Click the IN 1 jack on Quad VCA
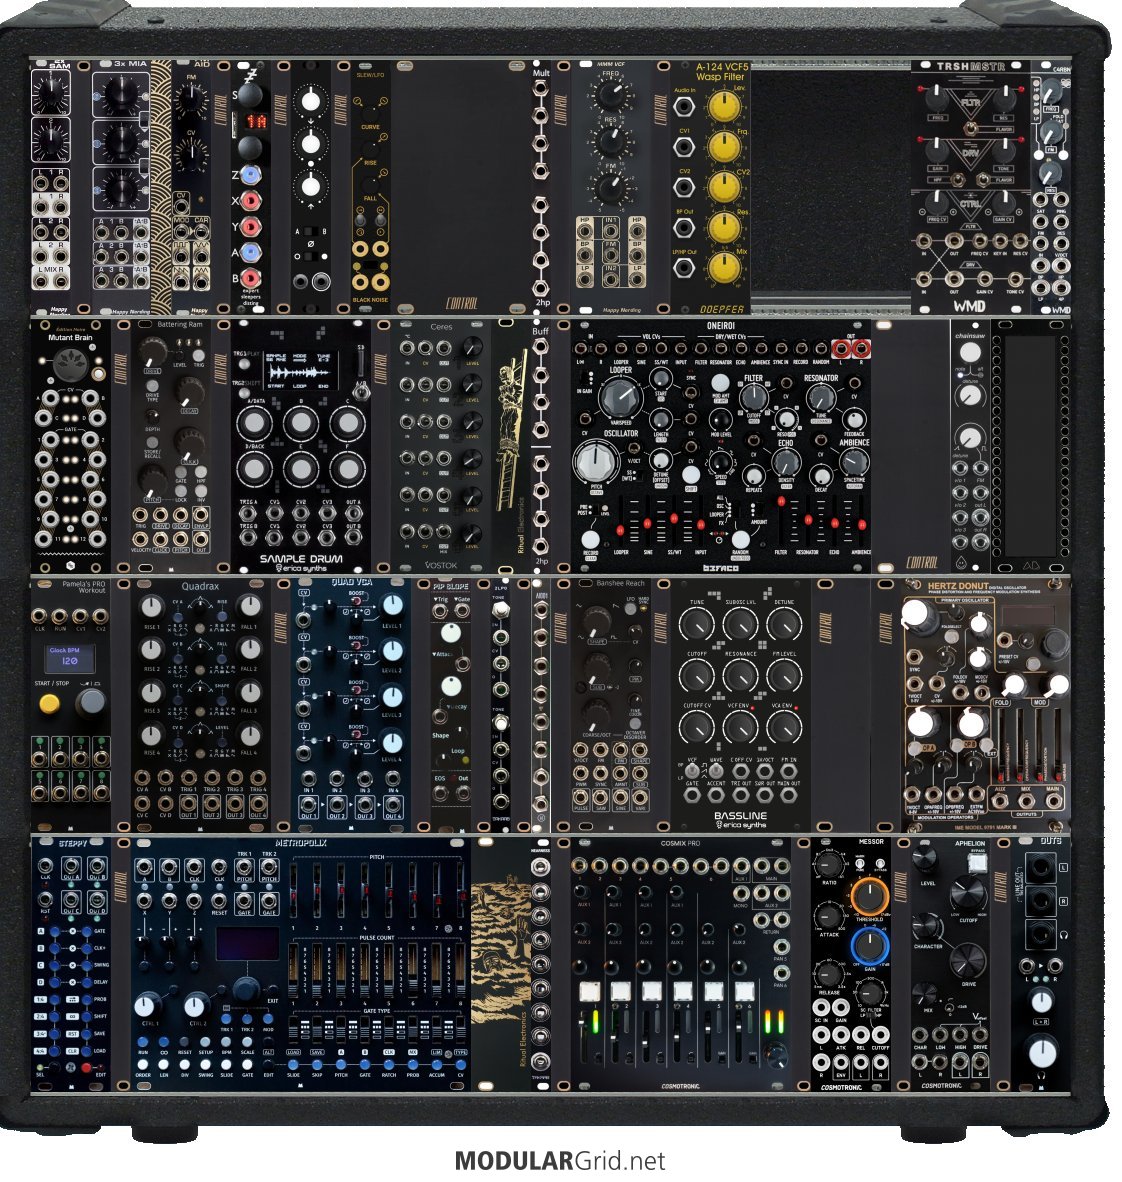Image resolution: width=1122 pixels, height=1182 pixels. [308, 778]
